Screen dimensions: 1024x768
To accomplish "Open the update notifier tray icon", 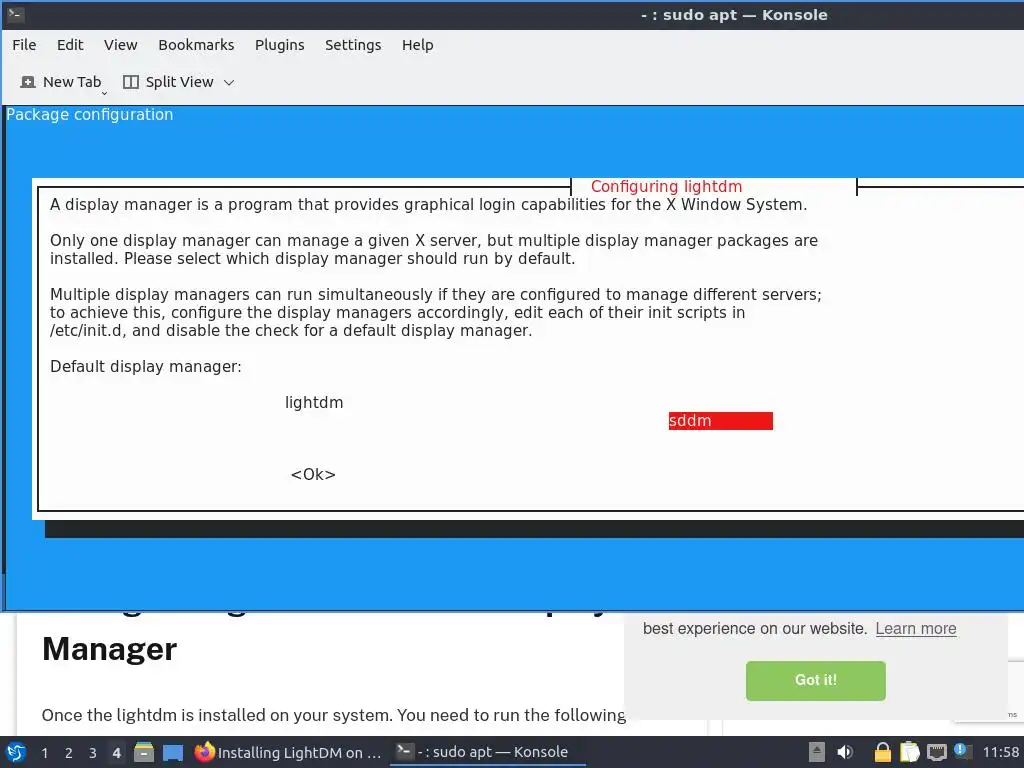I will [961, 751].
